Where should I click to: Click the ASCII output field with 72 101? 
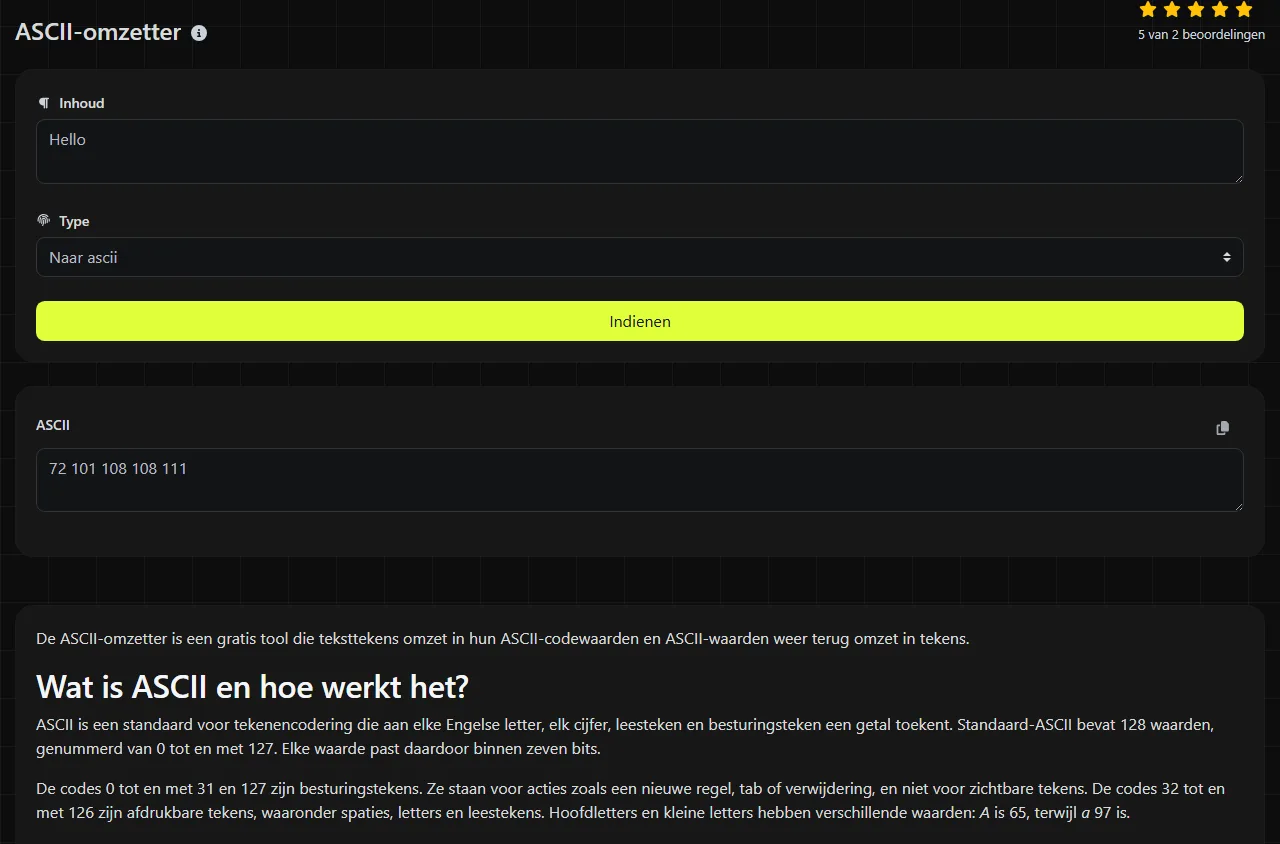coord(640,480)
